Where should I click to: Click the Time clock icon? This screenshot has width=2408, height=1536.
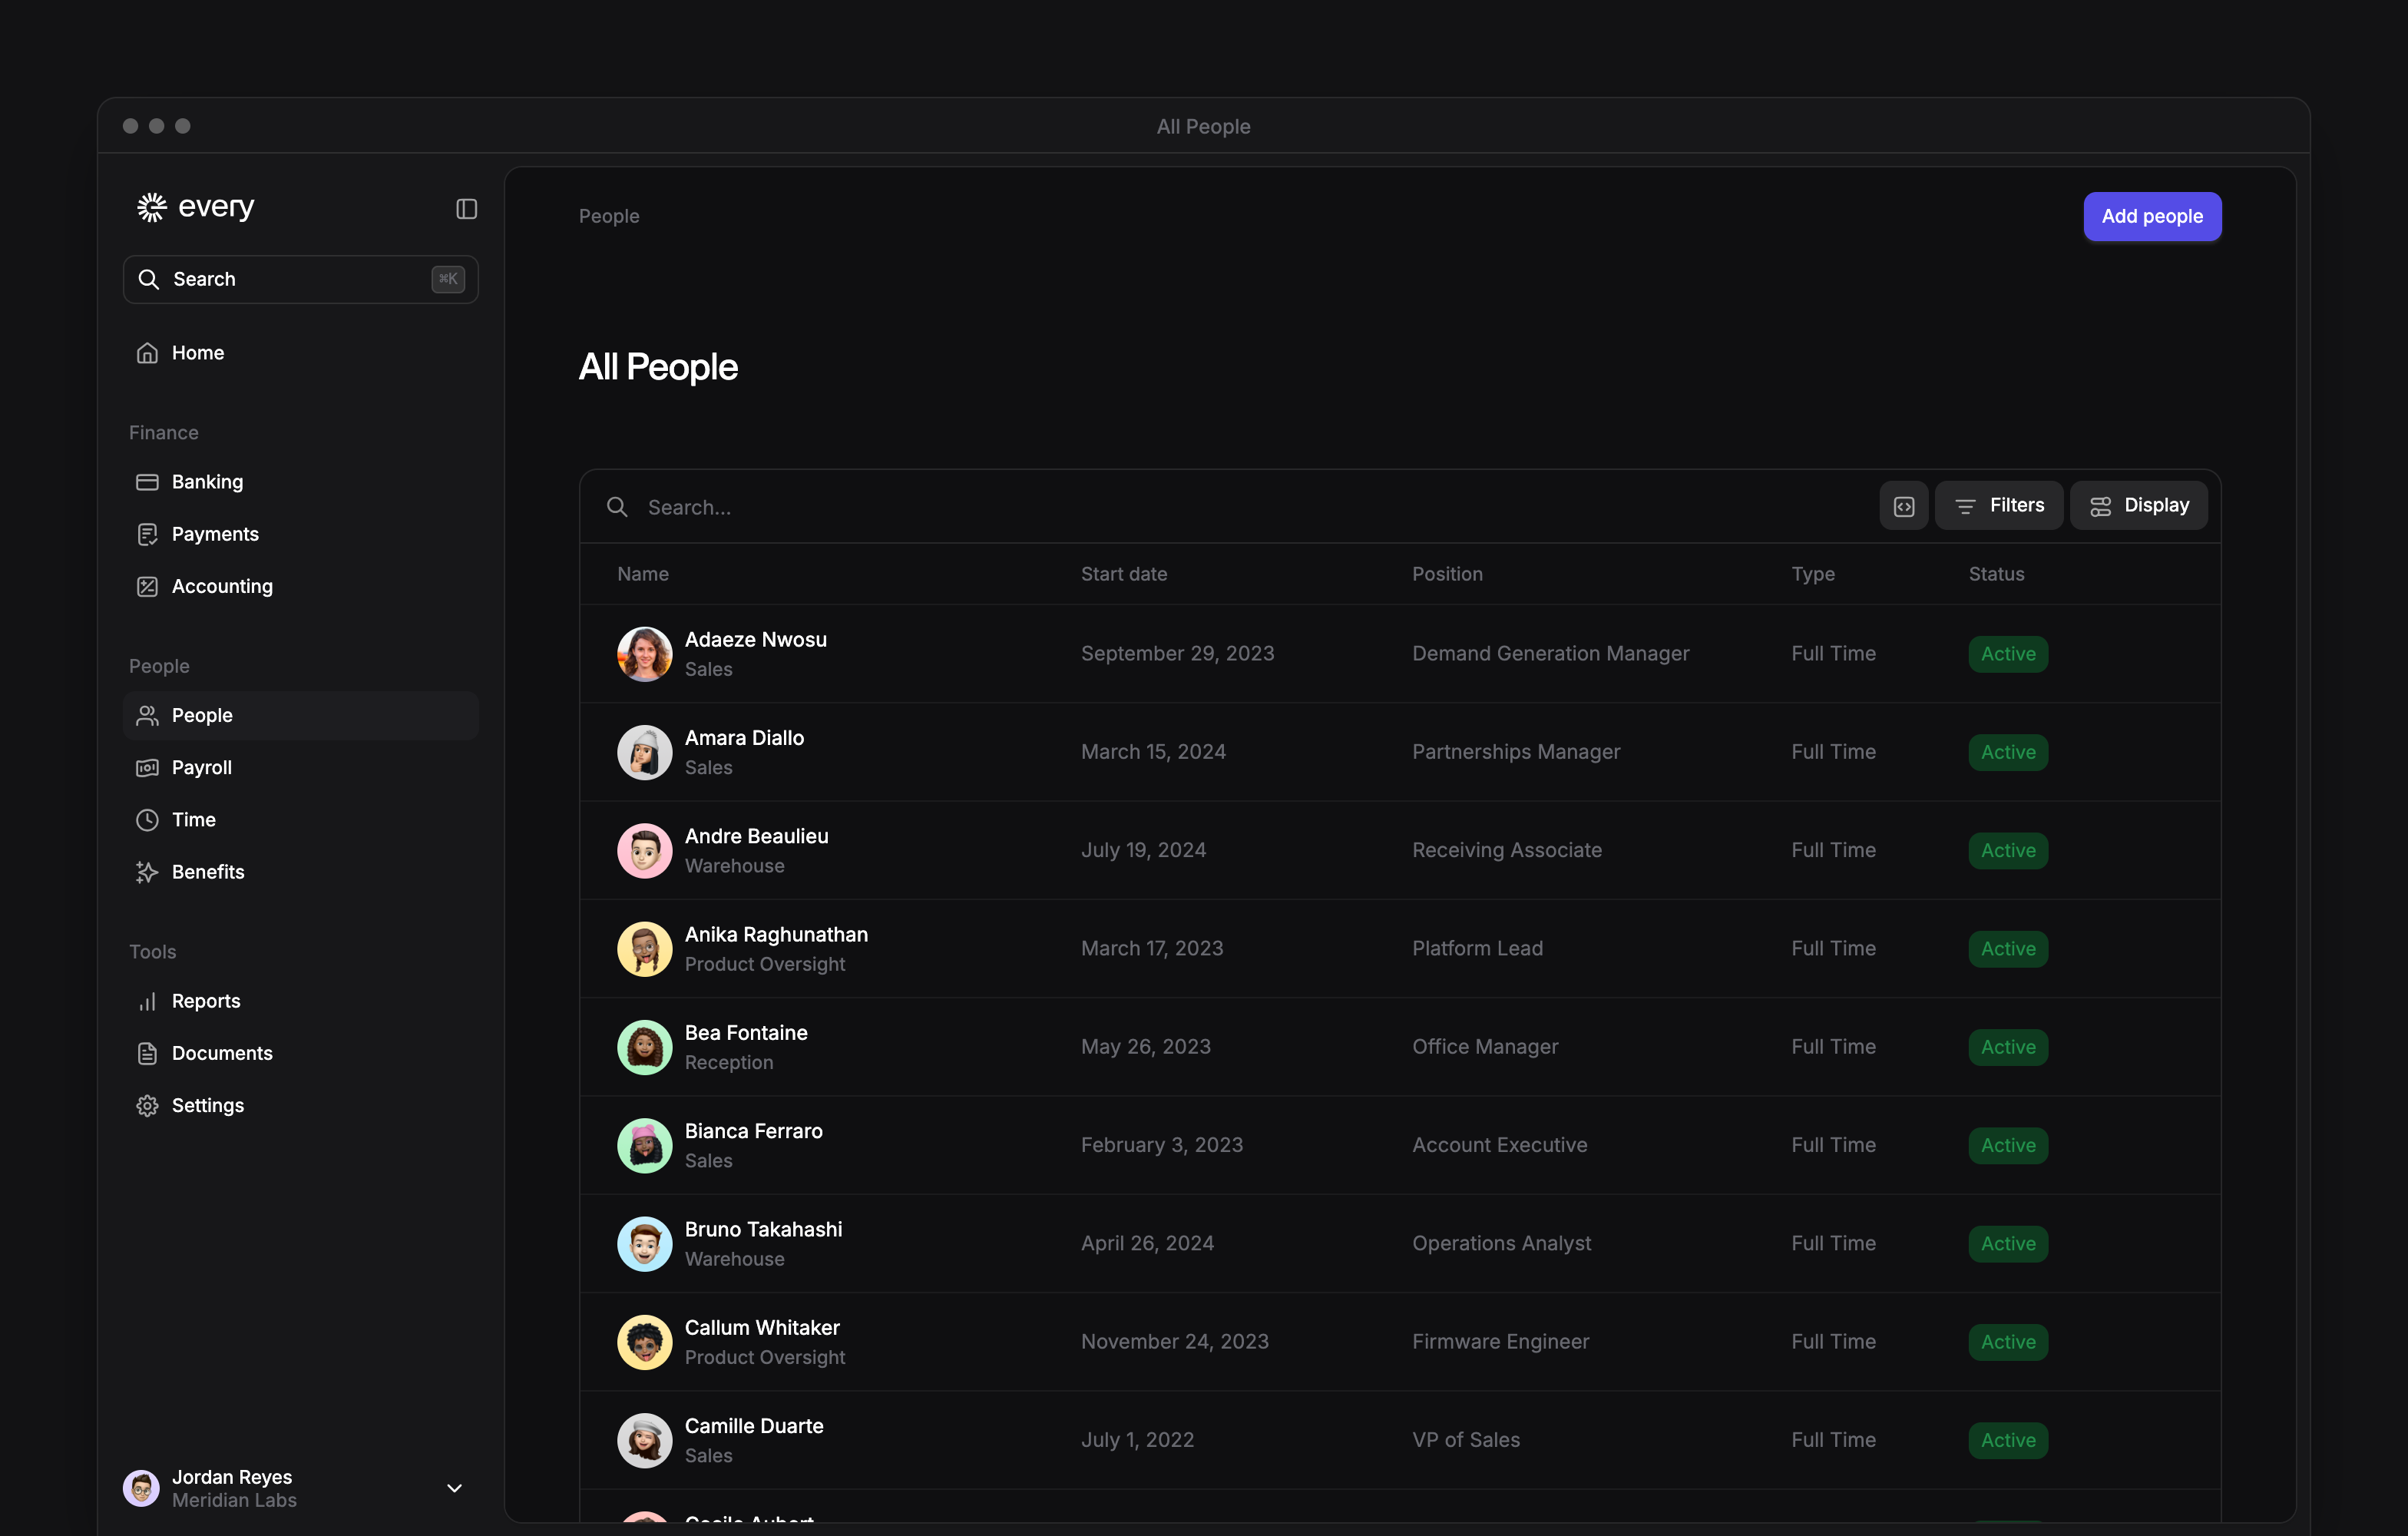tap(147, 820)
